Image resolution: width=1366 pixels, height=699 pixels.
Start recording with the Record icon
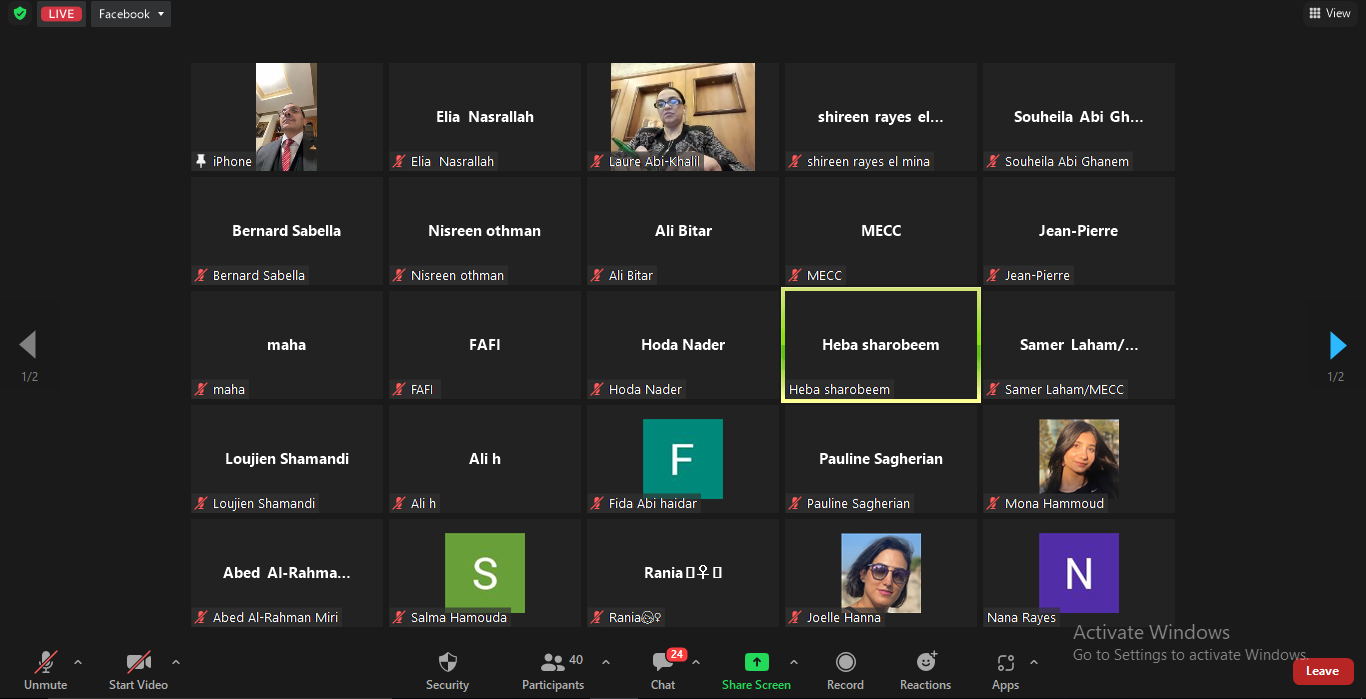pos(845,662)
